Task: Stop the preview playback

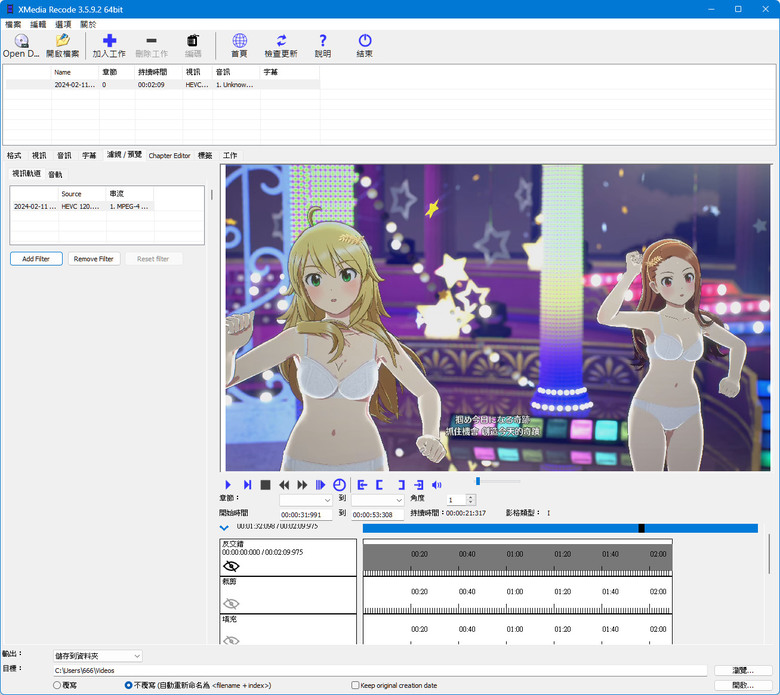Action: pyautogui.click(x=266, y=485)
